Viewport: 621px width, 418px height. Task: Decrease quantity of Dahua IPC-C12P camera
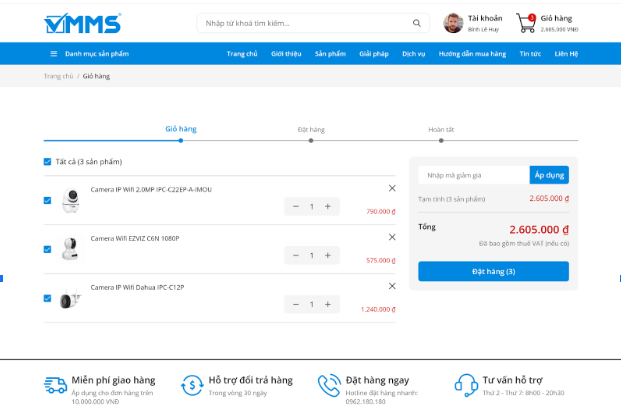[x=295, y=304]
